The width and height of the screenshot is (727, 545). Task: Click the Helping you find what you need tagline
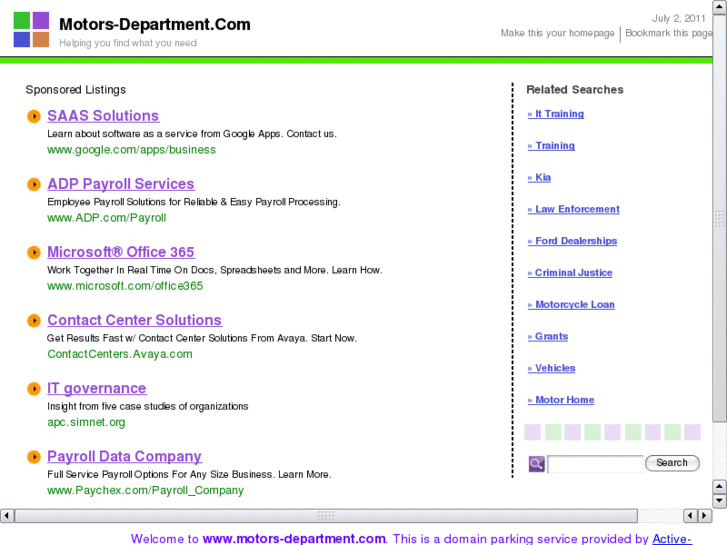pyautogui.click(x=128, y=43)
